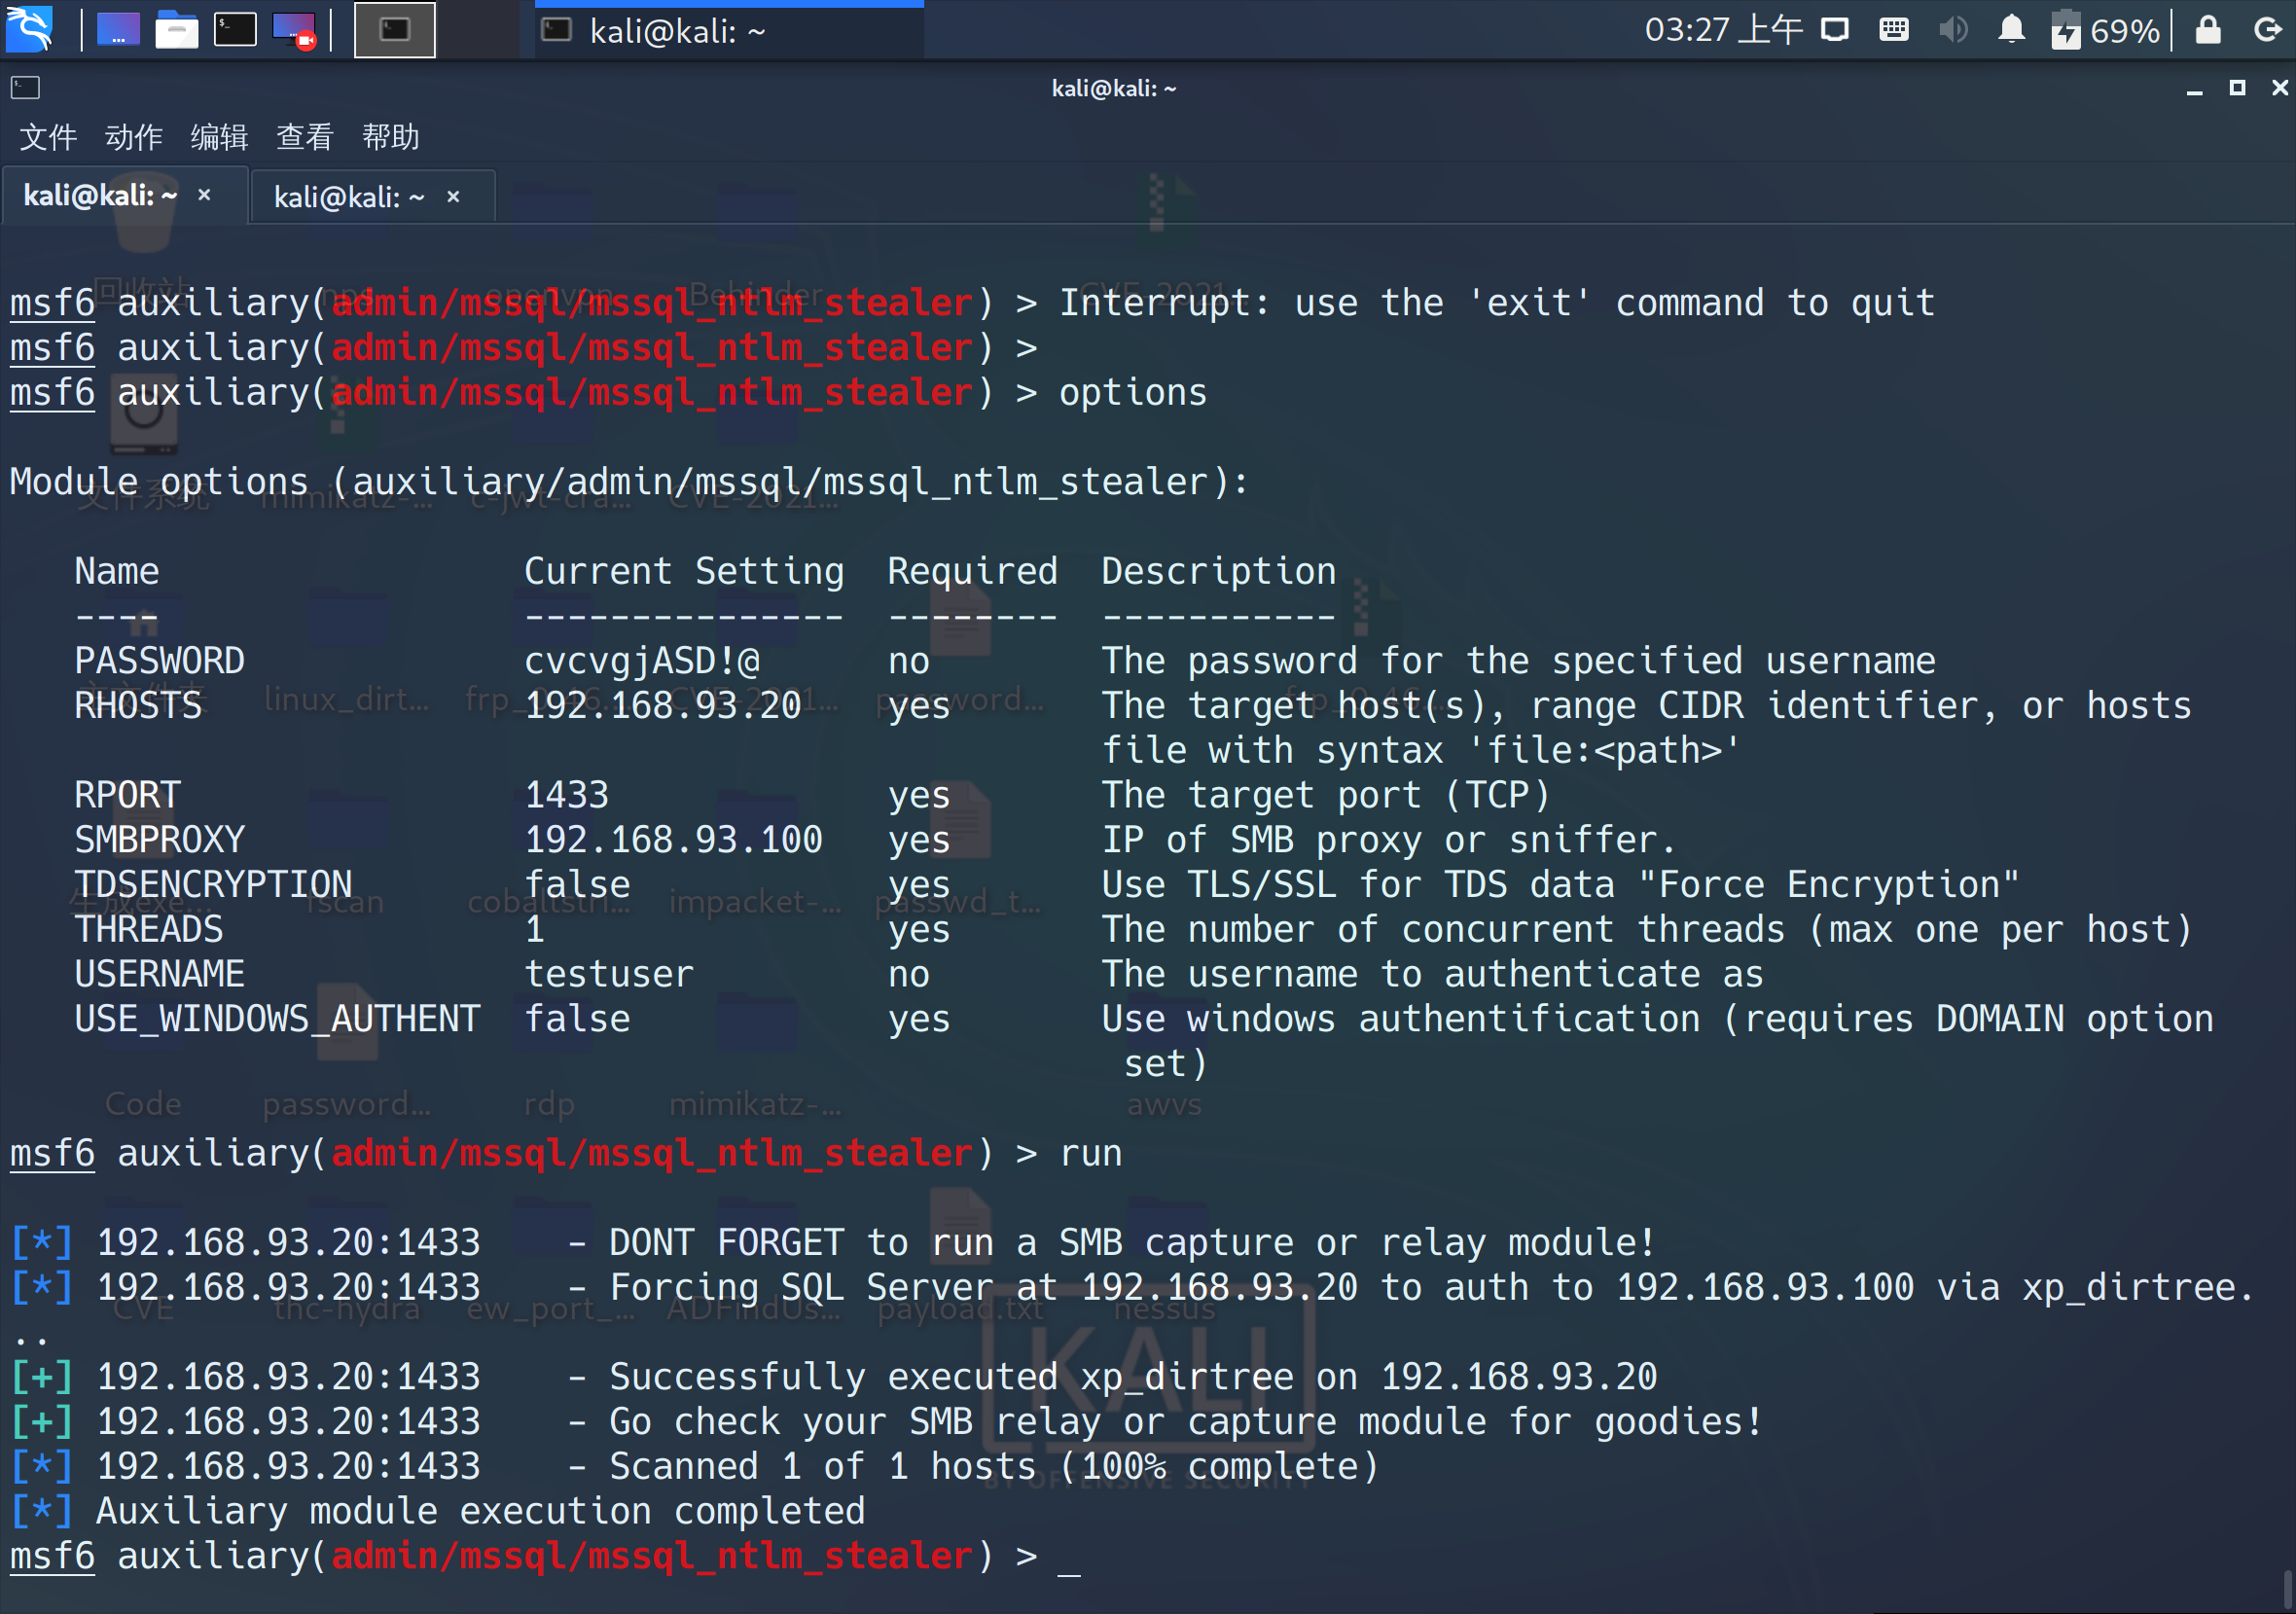This screenshot has height=1614, width=2296.
Task: Open the 03:27 clock in the panel
Action: (x=1722, y=30)
